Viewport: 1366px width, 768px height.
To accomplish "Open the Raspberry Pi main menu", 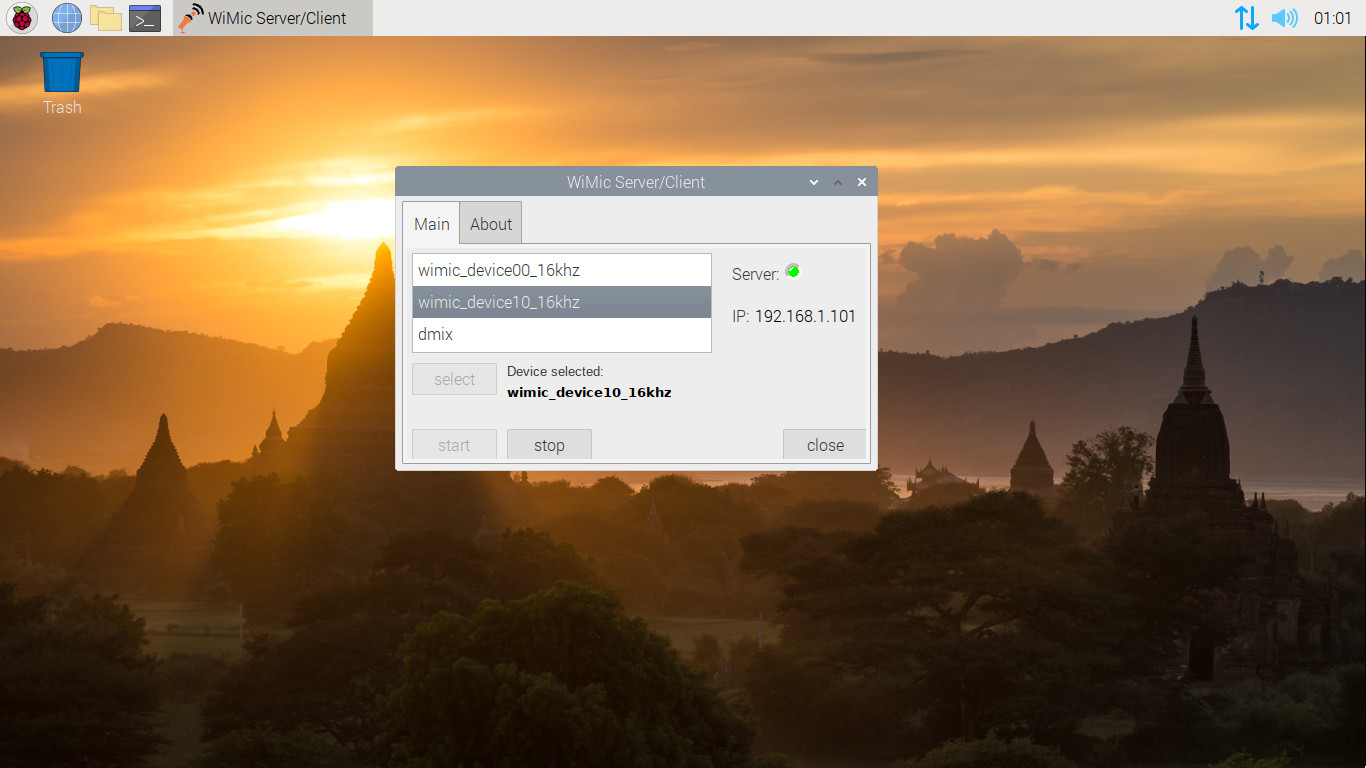I will pos(22,18).
